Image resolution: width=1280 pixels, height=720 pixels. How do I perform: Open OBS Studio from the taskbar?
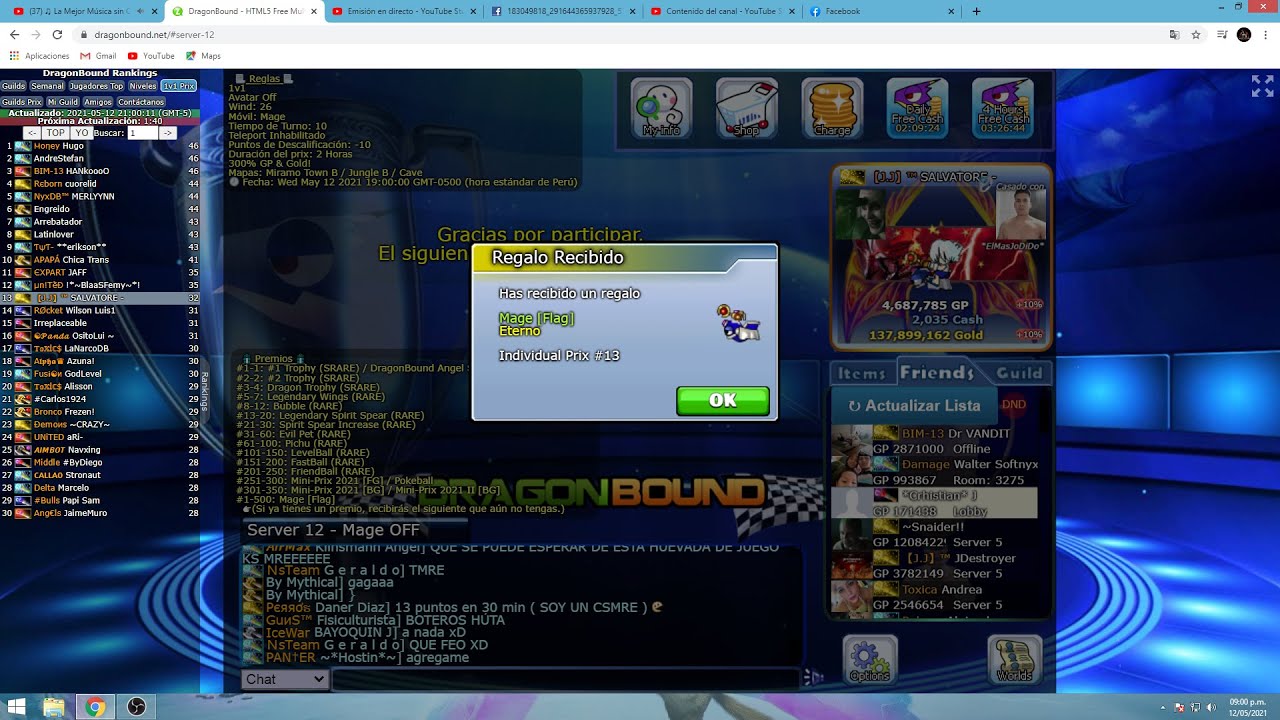(137, 707)
